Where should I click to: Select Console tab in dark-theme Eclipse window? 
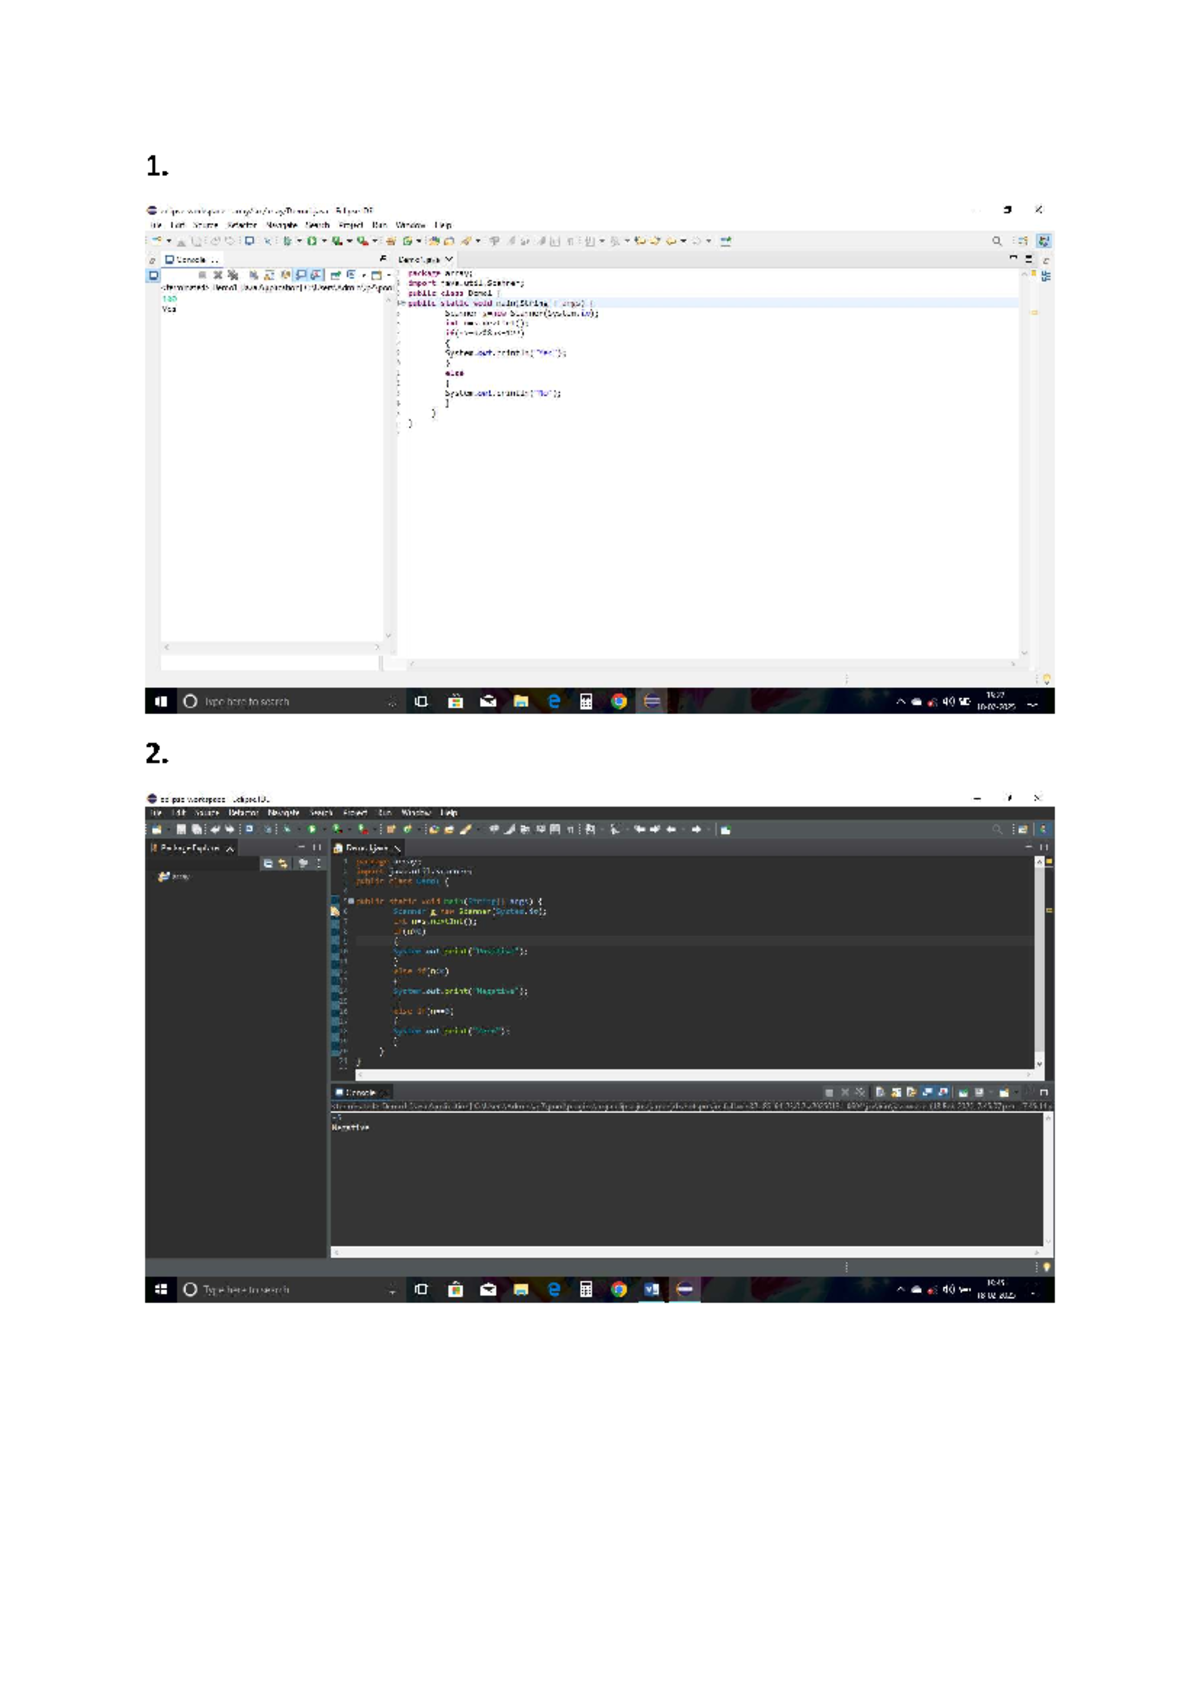pos(362,1093)
